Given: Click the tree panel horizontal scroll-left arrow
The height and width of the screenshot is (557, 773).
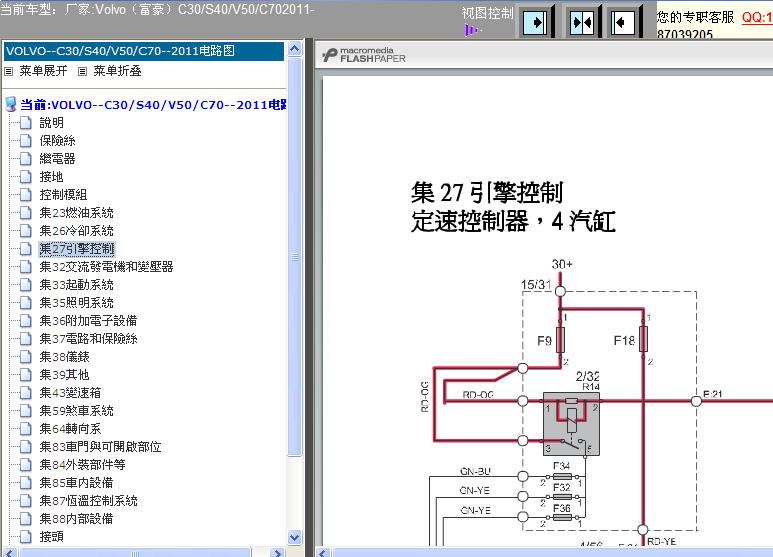Looking at the screenshot, I should (x=9, y=553).
